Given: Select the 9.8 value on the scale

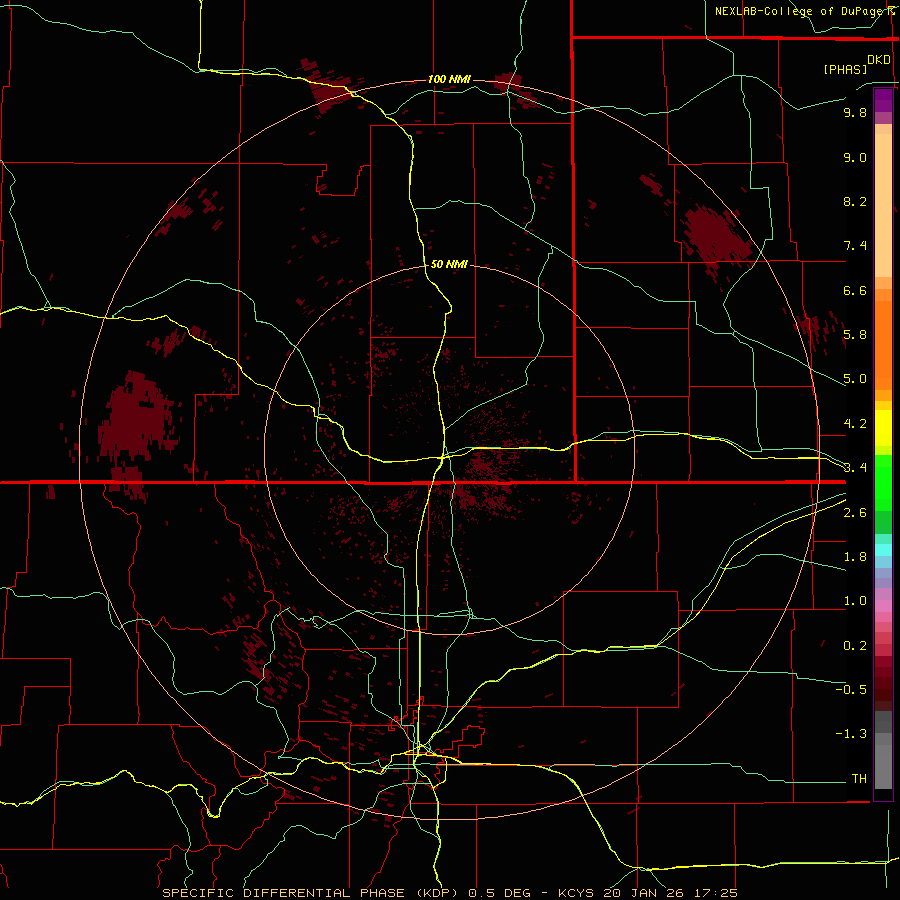Looking at the screenshot, I should coord(855,112).
